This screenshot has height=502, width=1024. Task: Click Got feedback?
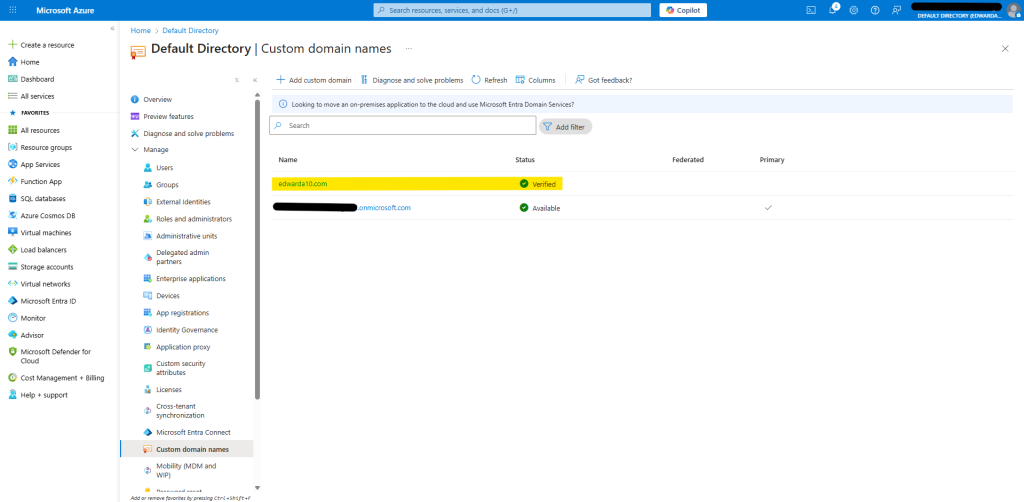pyautogui.click(x=603, y=80)
